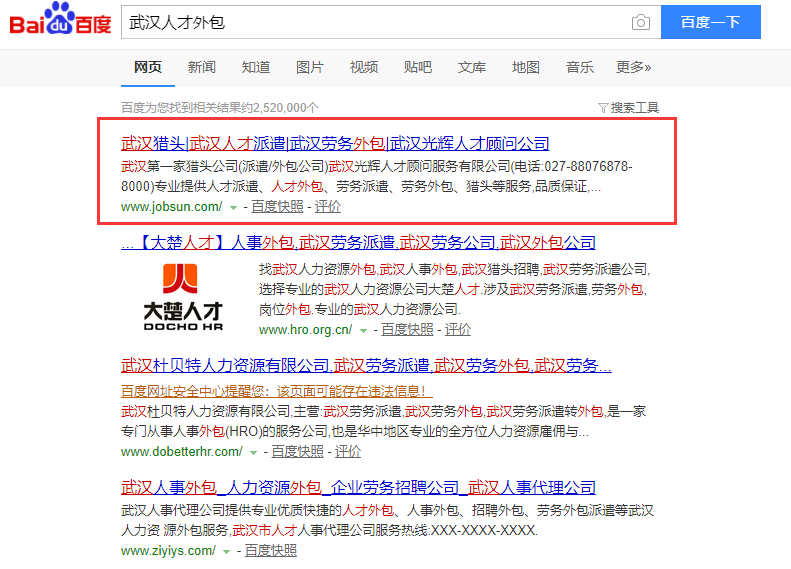Open the 武汉猎头 武汉光辉人才顾问公司 result
This screenshot has height=569, width=791.
coord(335,143)
